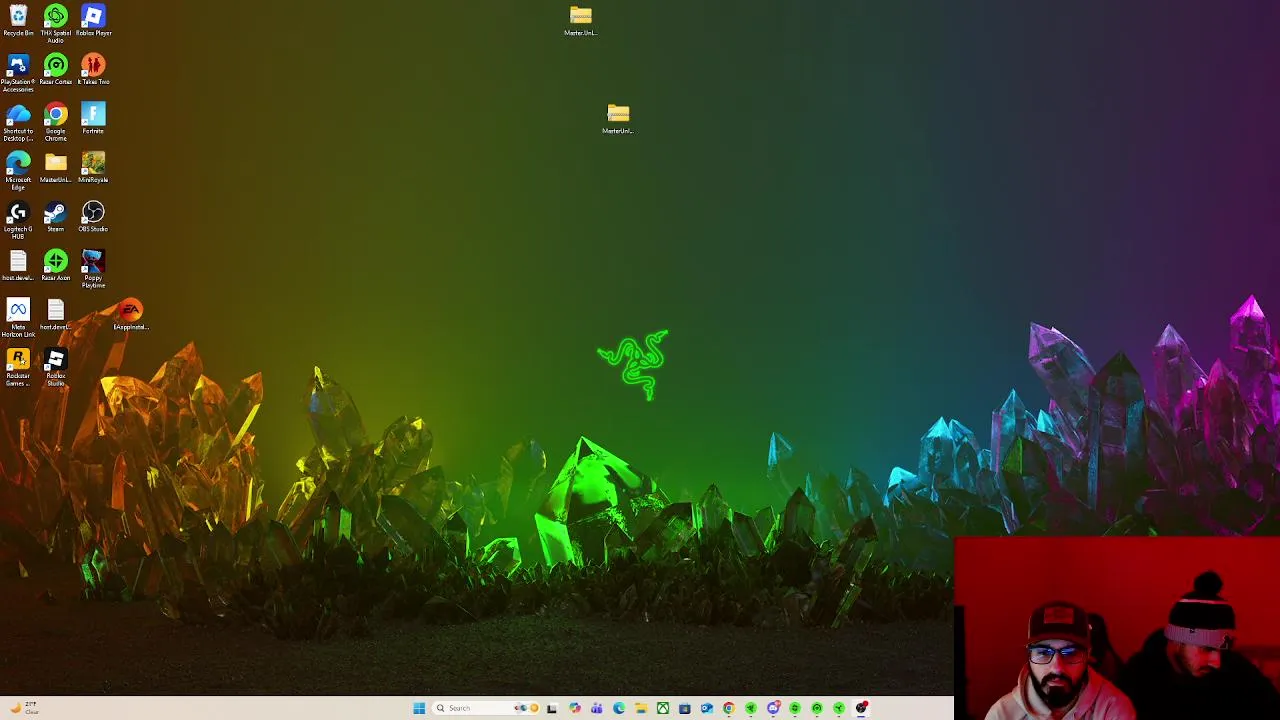This screenshot has width=1280, height=720.
Task: Open PlayStation Accessories desktop icon
Action: pos(18,72)
